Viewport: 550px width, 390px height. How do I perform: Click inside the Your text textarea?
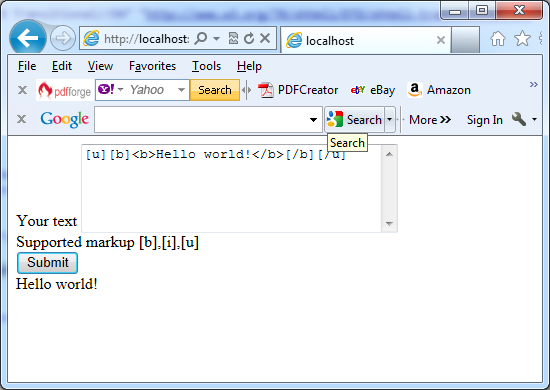click(232, 189)
